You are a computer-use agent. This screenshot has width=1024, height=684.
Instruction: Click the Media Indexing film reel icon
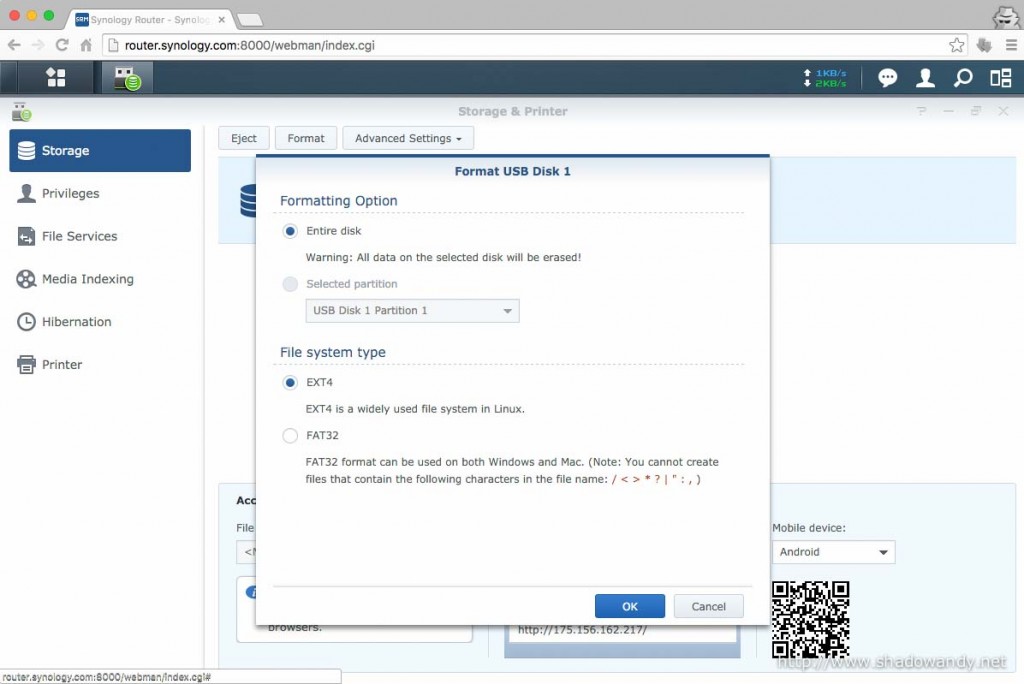tap(26, 279)
